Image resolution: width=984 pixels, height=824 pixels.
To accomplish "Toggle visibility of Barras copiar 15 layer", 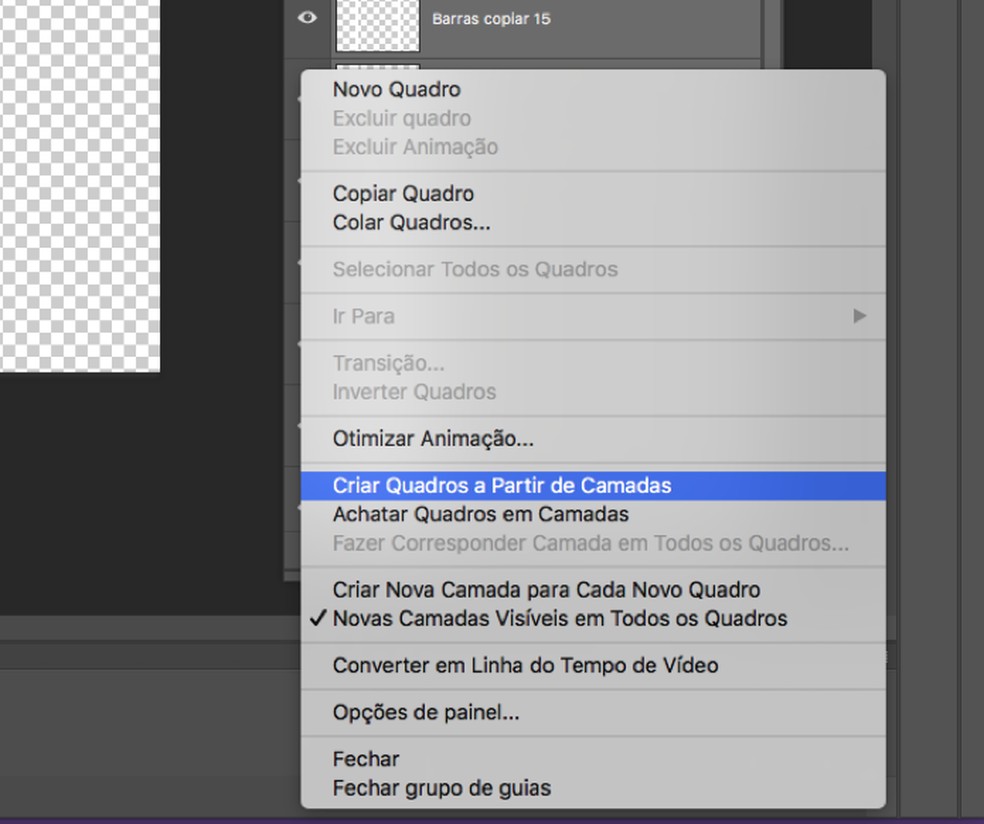I will tap(307, 18).
